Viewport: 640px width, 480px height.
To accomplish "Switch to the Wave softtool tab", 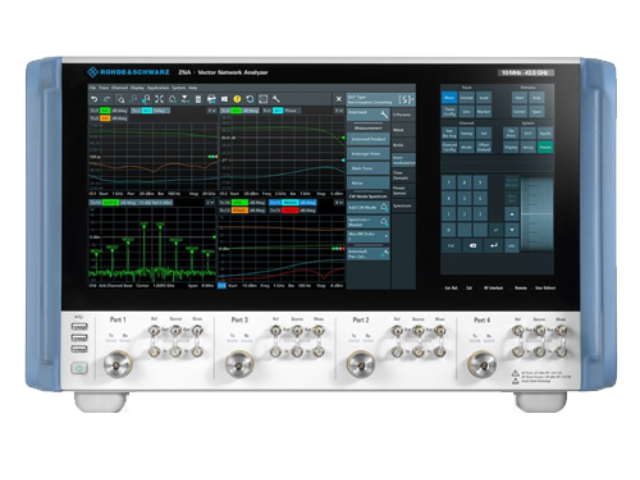I will 403,130.
